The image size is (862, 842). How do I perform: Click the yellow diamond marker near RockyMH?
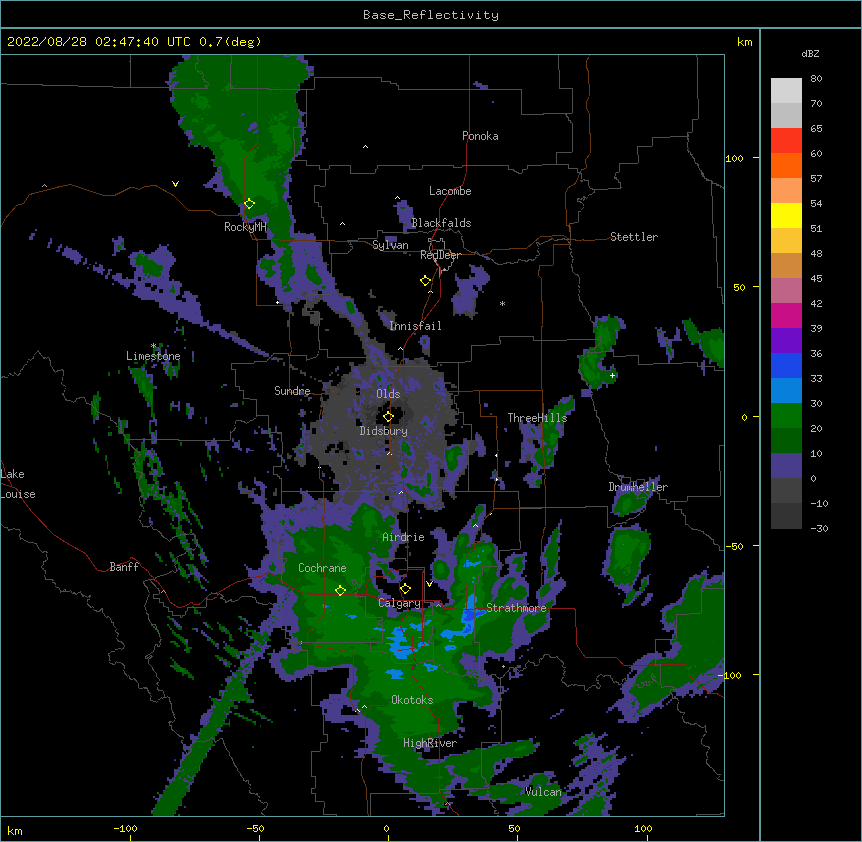[249, 204]
